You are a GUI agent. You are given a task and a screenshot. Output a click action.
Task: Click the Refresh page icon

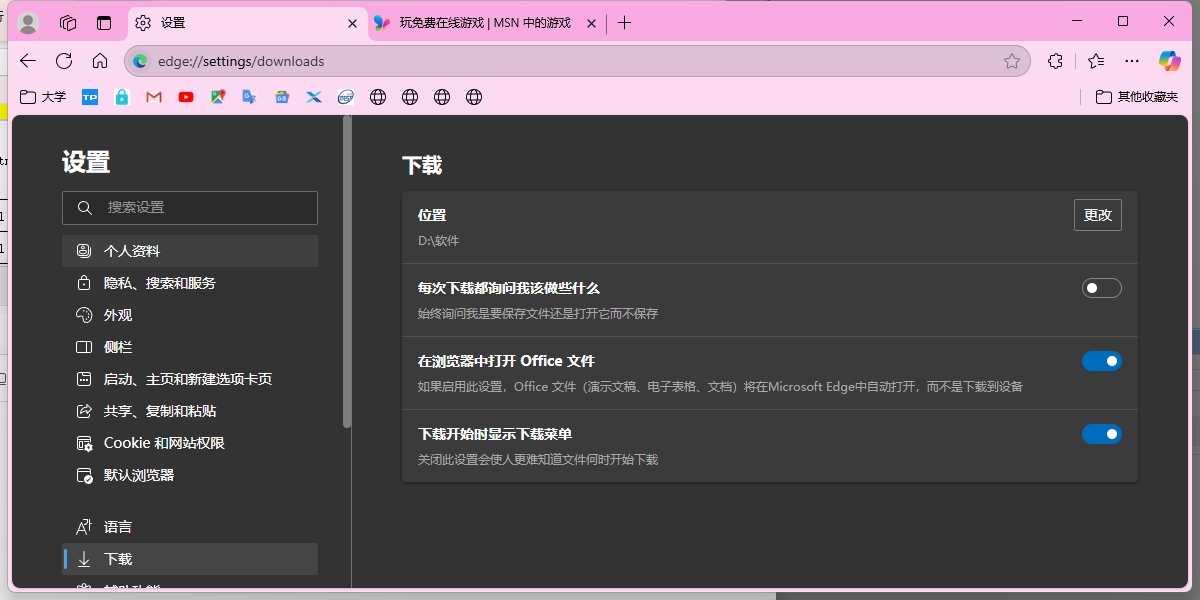[64, 61]
